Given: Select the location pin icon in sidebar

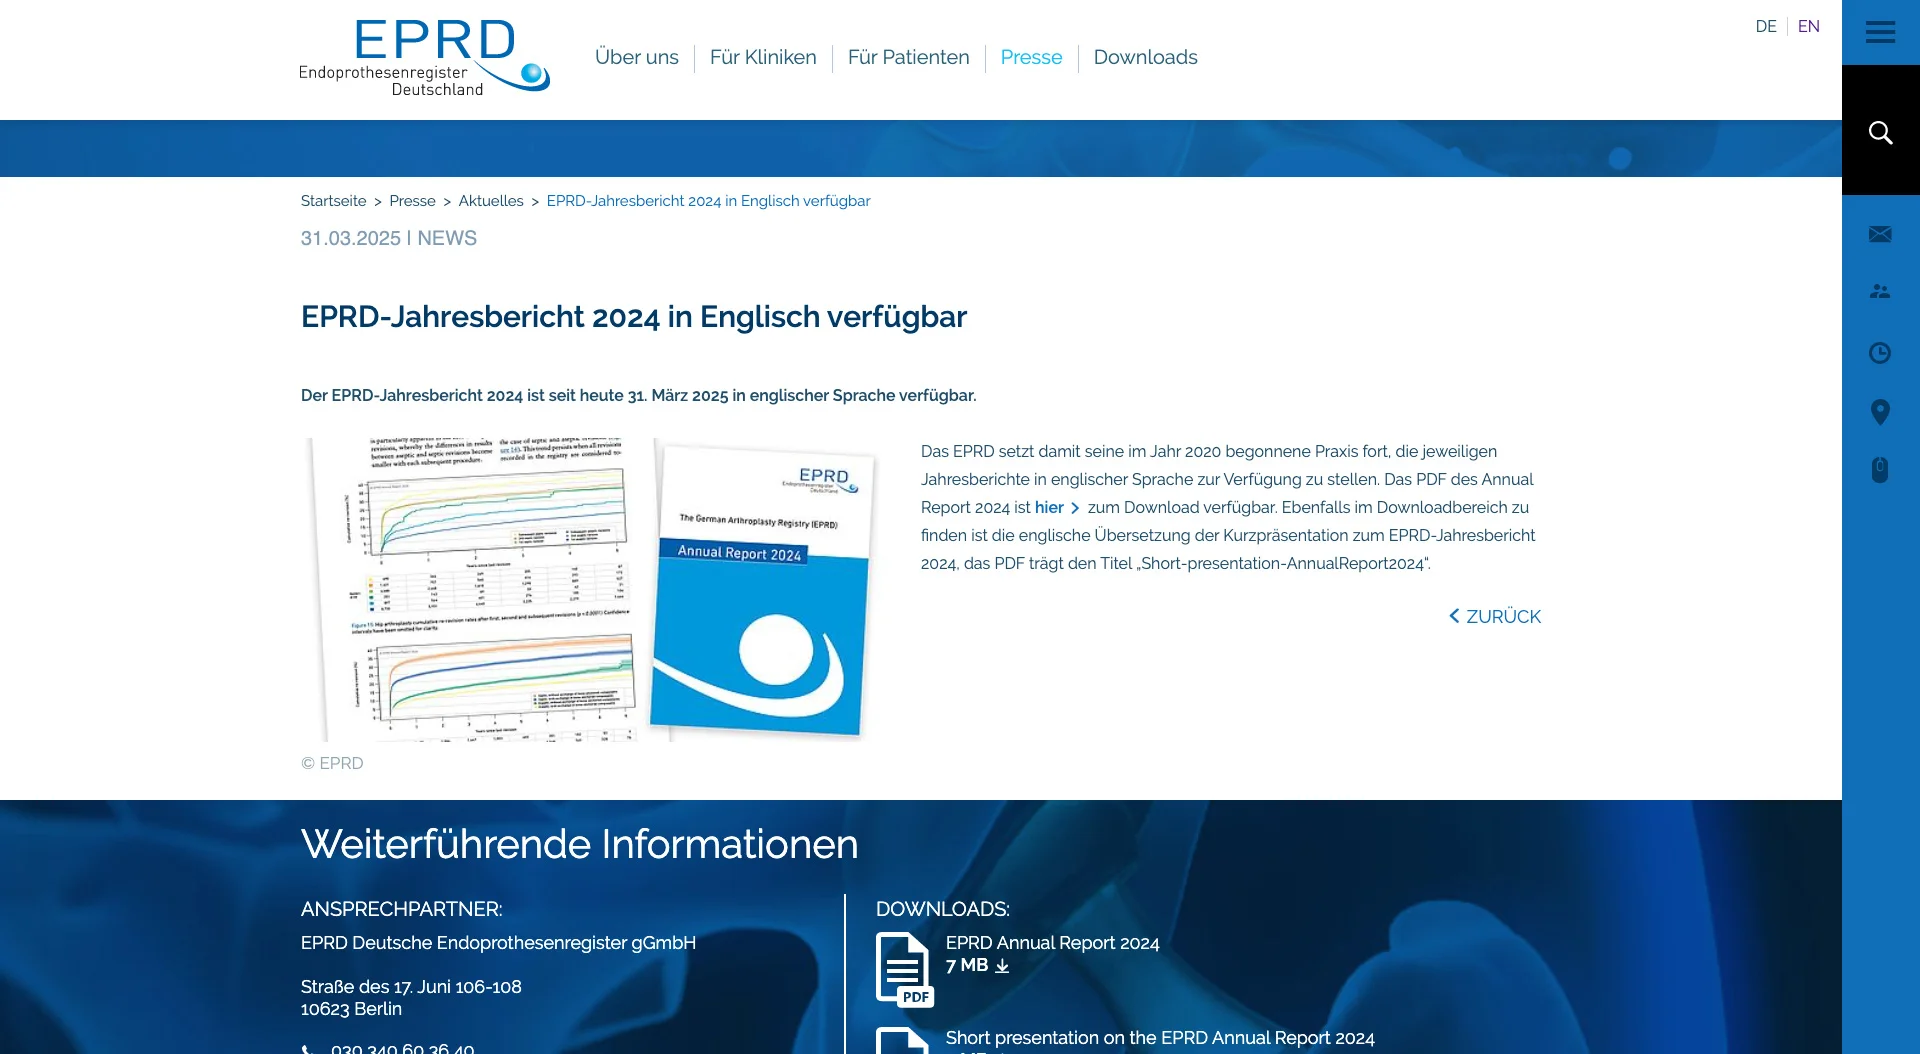Looking at the screenshot, I should 1880,412.
